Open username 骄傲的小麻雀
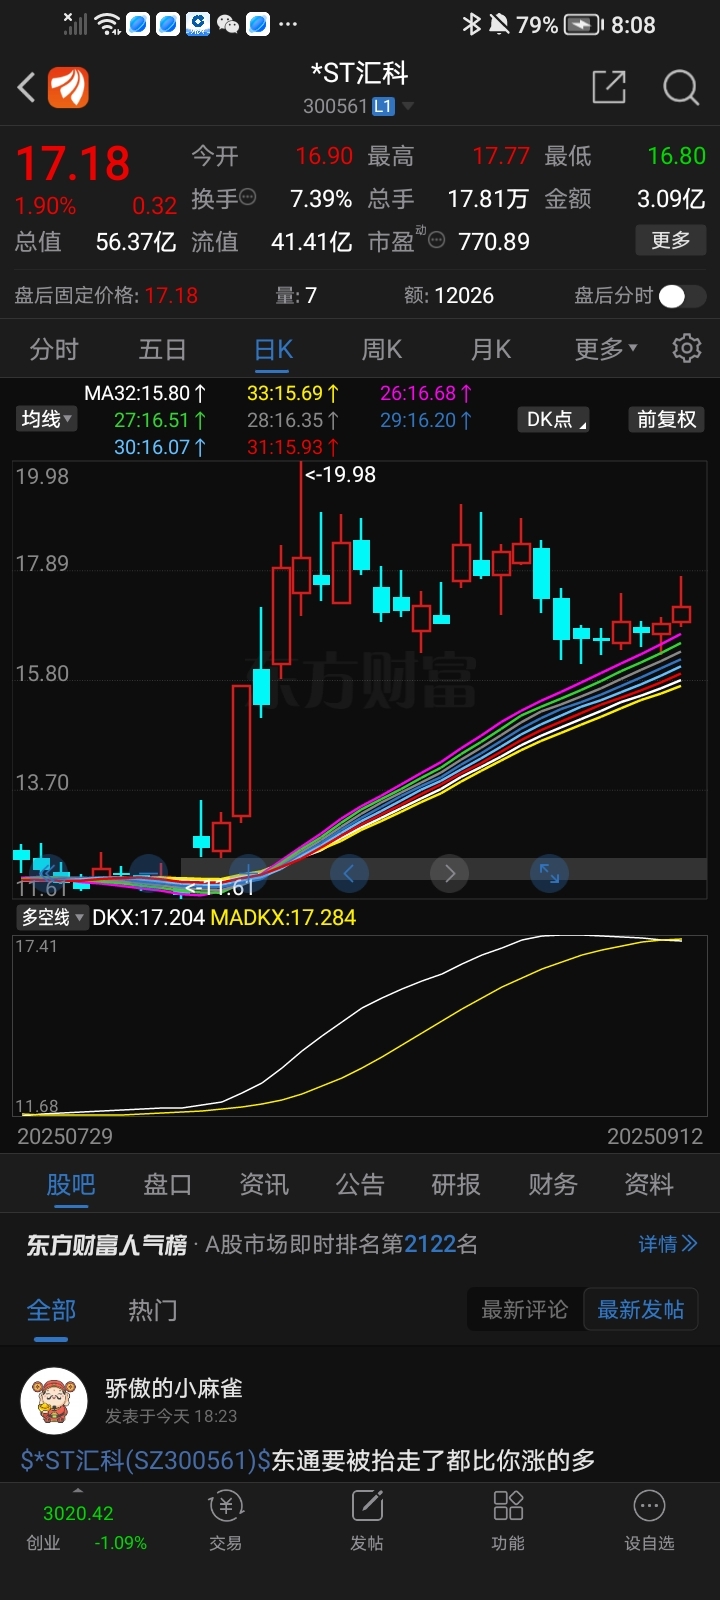This screenshot has height=1600, width=720. click(174, 1388)
